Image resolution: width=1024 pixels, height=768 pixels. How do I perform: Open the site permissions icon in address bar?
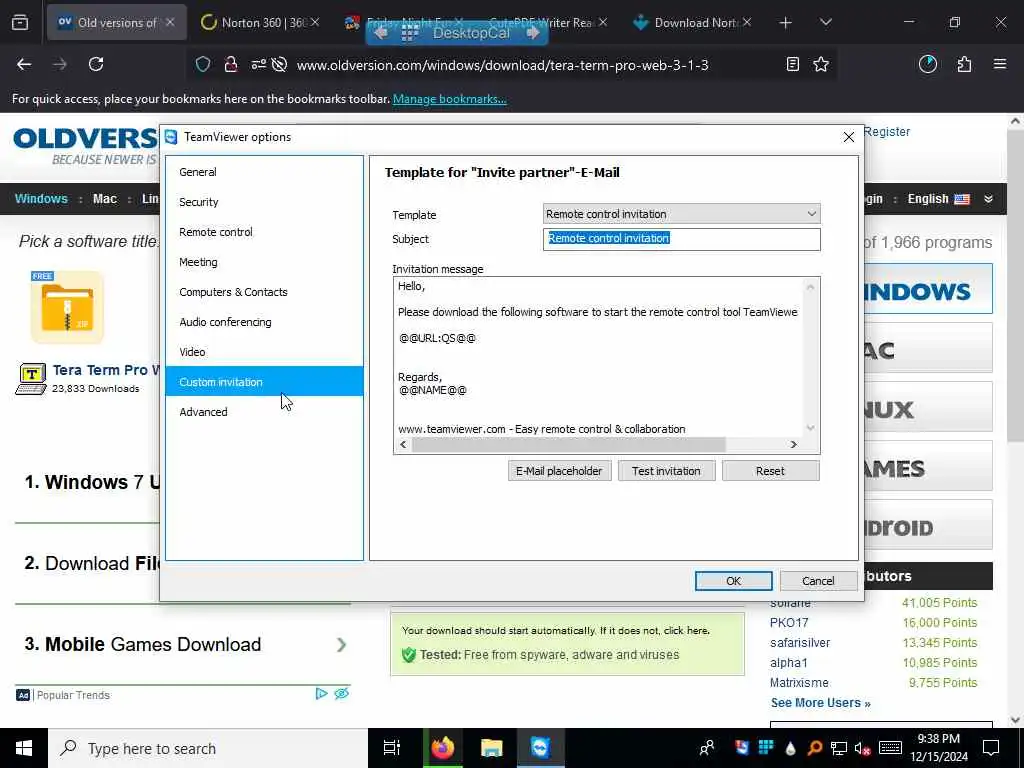pyautogui.click(x=259, y=64)
